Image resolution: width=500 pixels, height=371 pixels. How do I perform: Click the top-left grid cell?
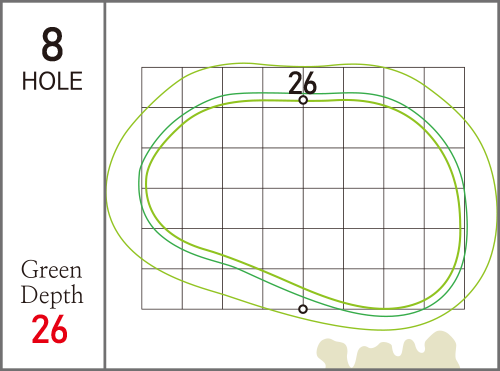tap(162, 87)
